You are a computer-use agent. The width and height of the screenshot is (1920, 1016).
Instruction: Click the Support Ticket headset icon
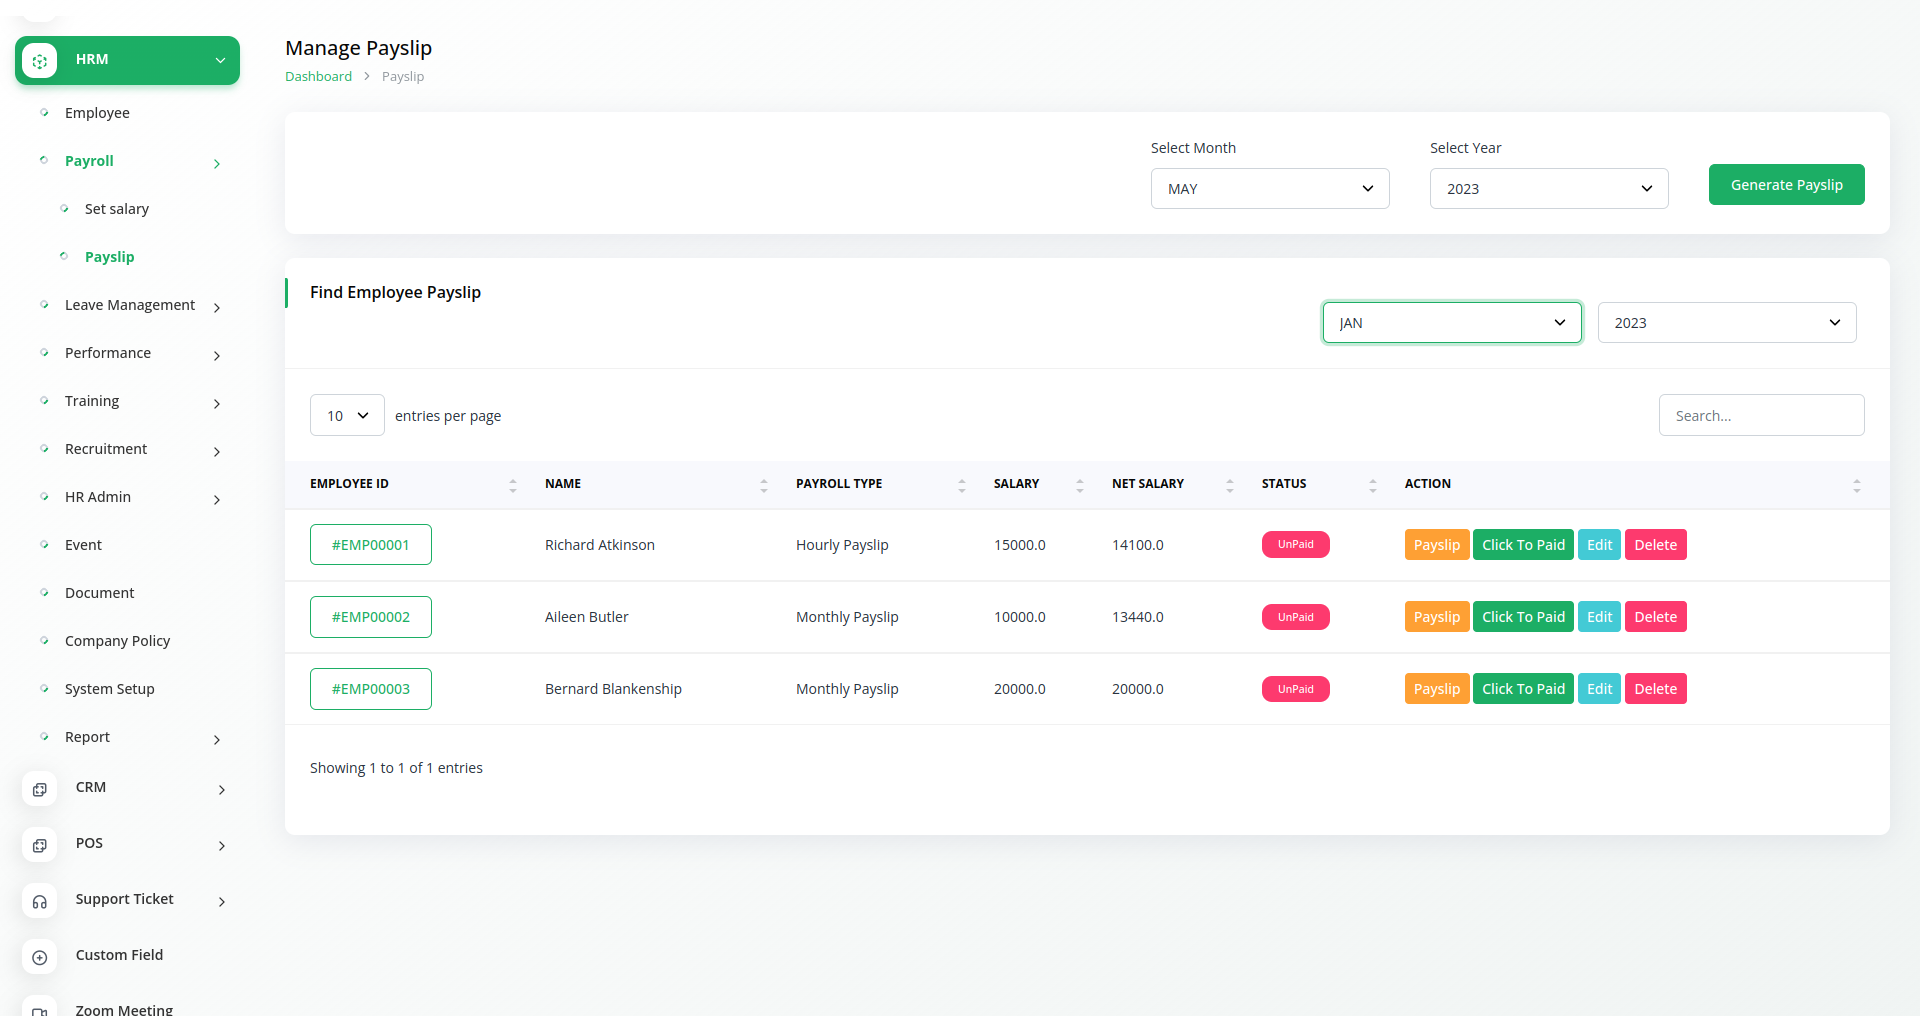pyautogui.click(x=40, y=901)
